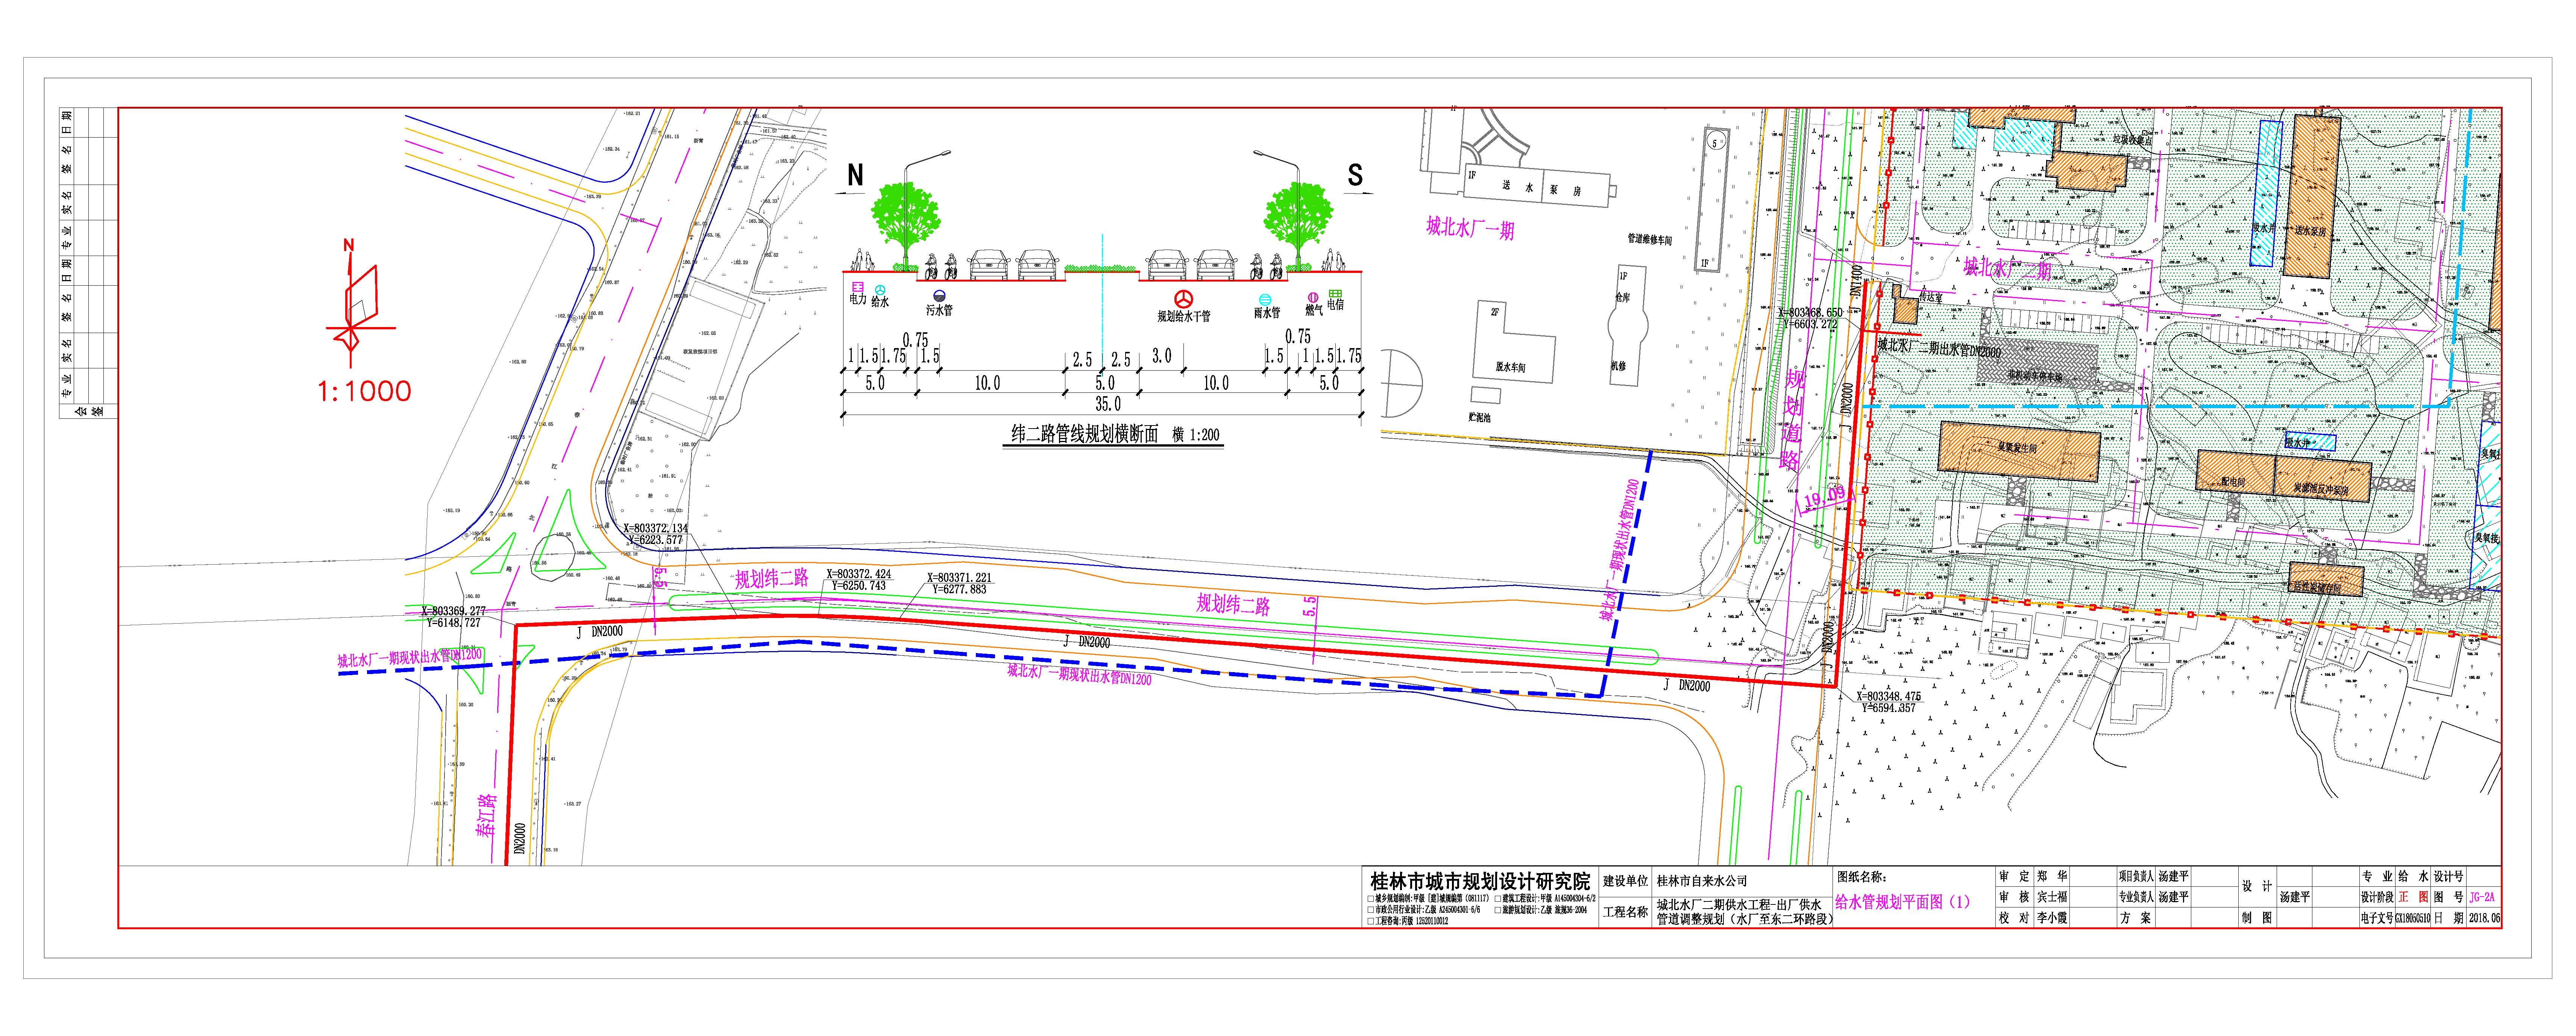Select the green tree beside the S marker
This screenshot has width=2576, height=1036.
[1298, 226]
